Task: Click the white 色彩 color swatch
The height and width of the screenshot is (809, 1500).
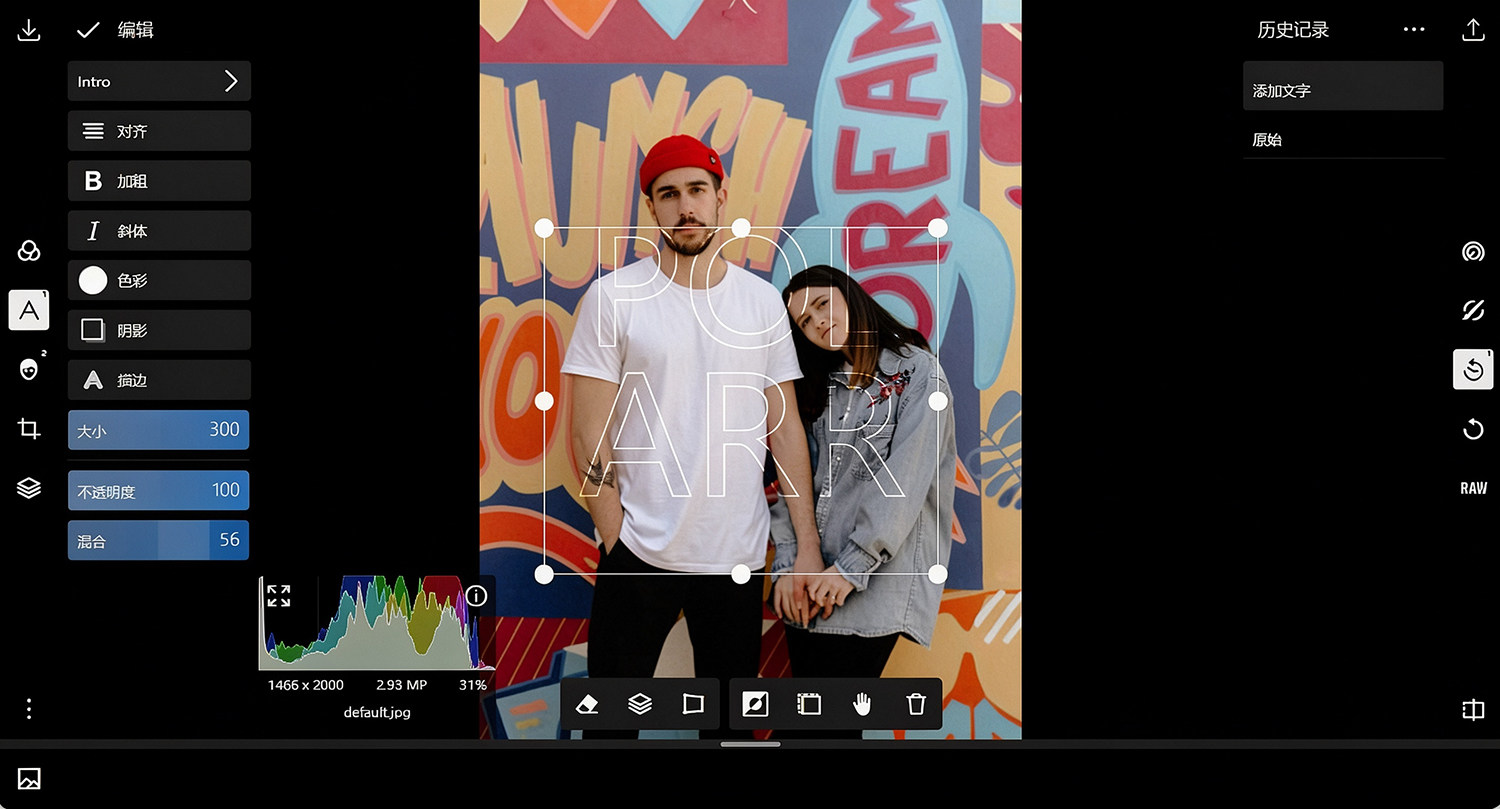Action: click(93, 281)
